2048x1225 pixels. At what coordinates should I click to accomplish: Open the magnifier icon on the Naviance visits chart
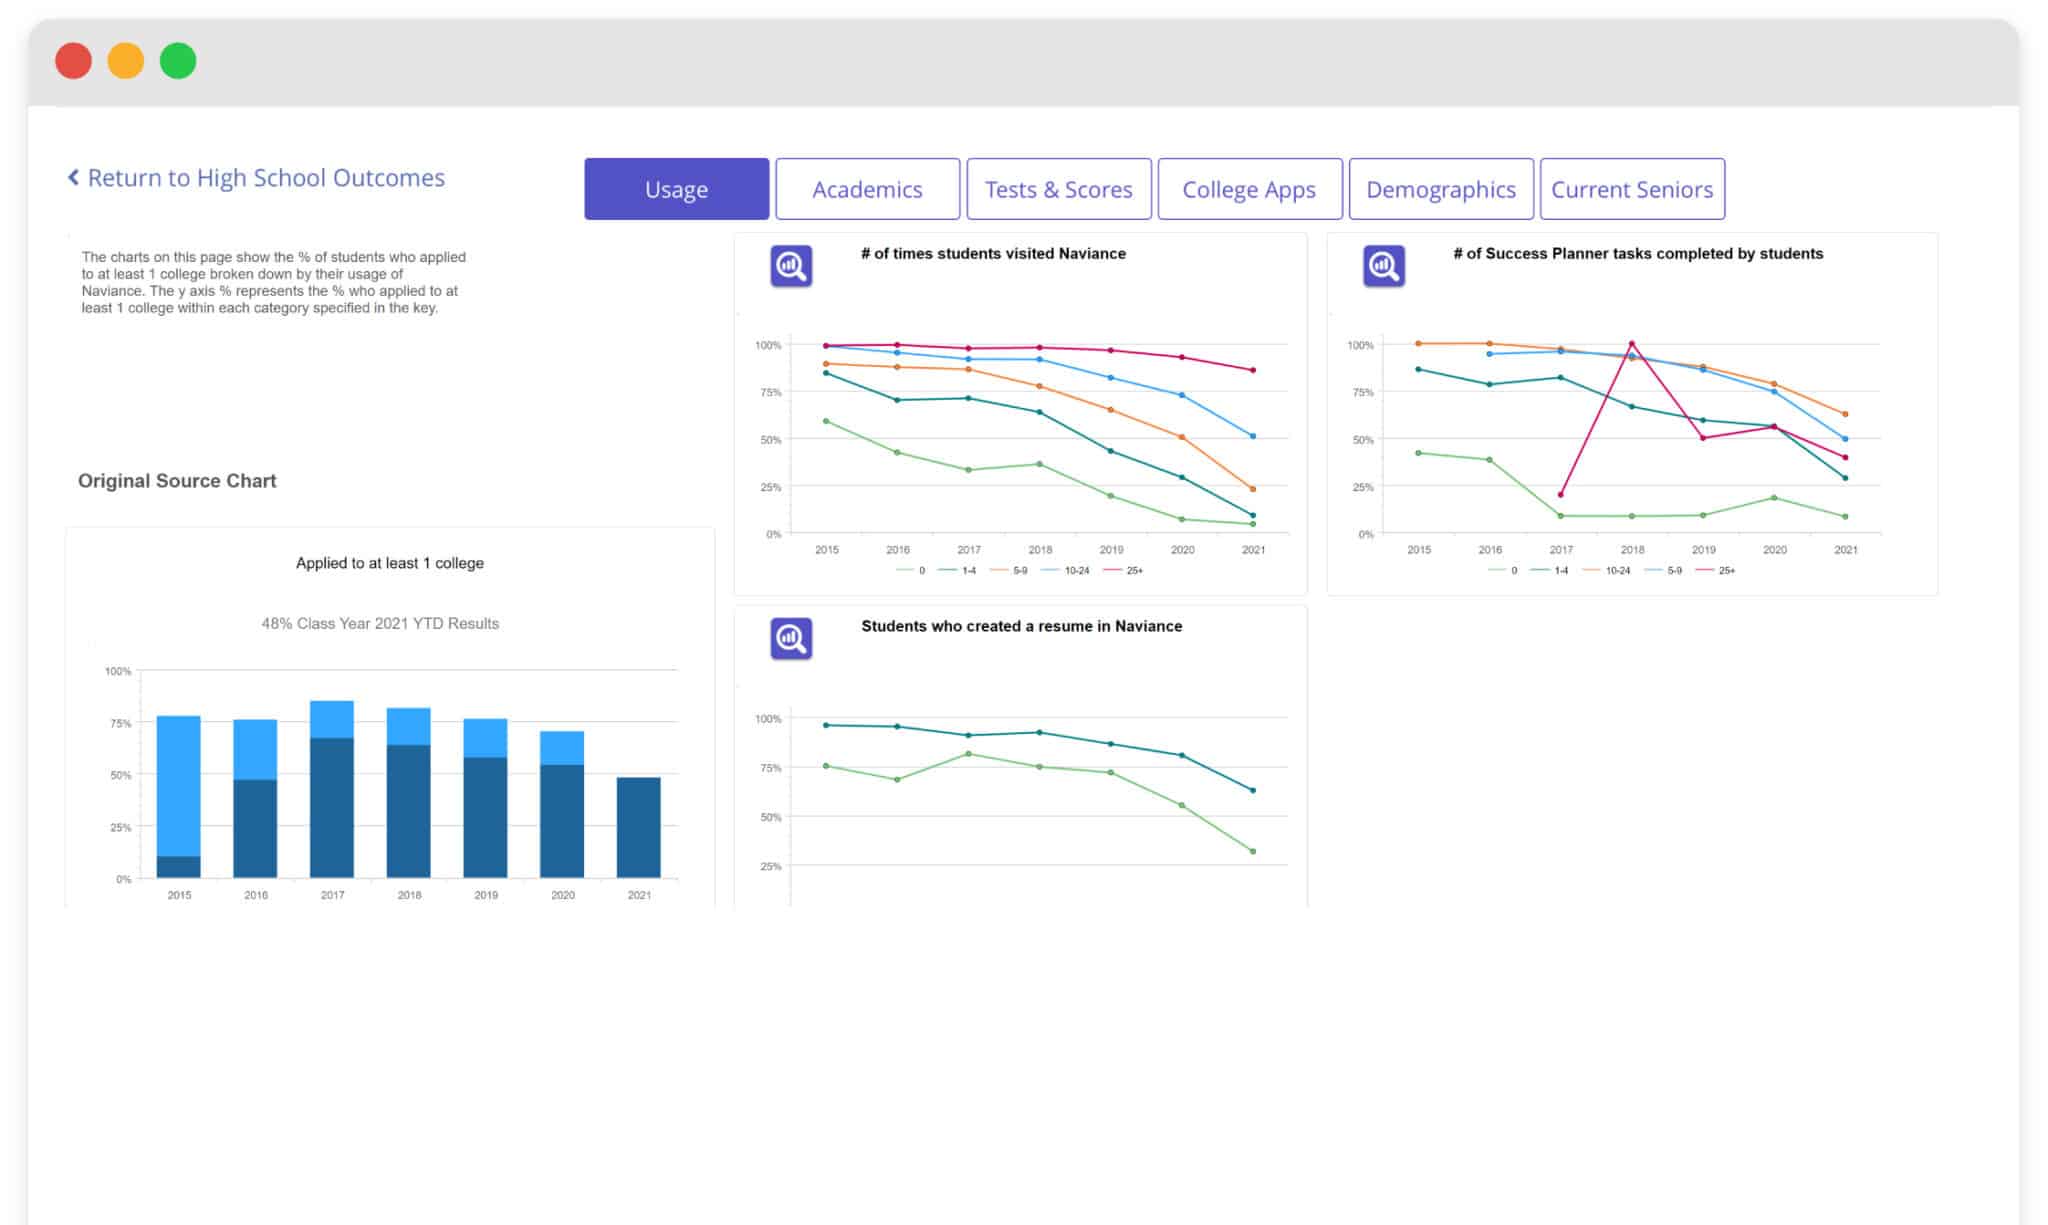789,266
